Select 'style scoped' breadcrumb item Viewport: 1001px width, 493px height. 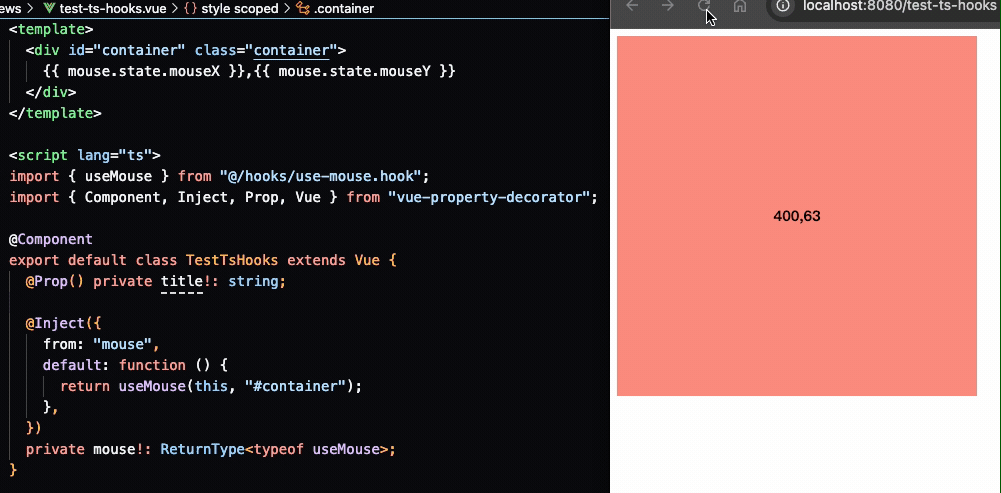[x=240, y=8]
